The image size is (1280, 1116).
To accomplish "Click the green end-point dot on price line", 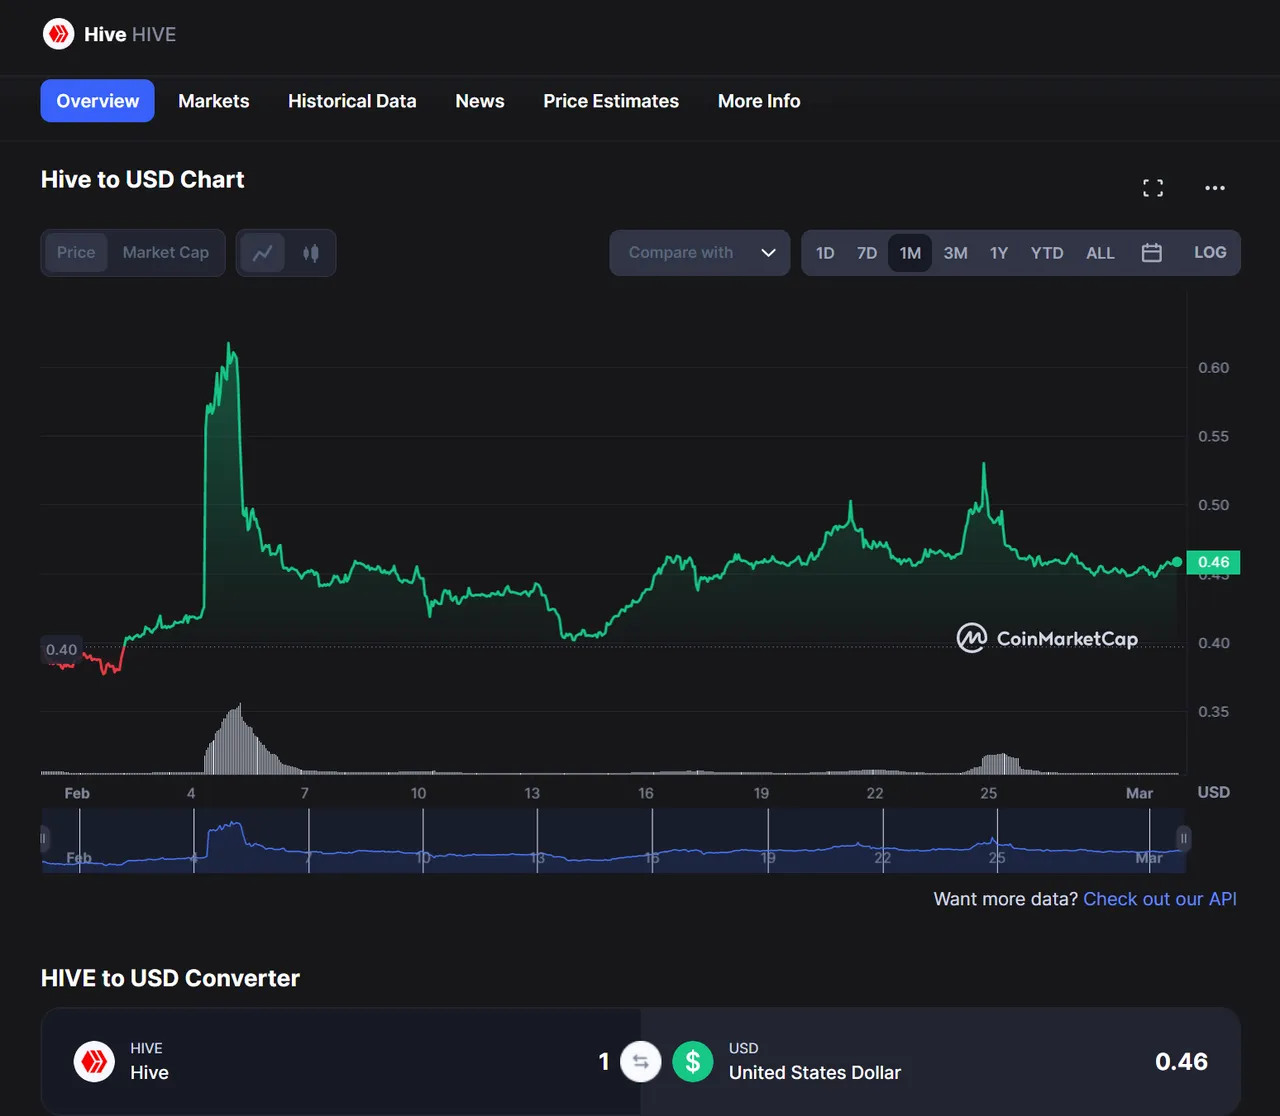I will pos(1177,562).
